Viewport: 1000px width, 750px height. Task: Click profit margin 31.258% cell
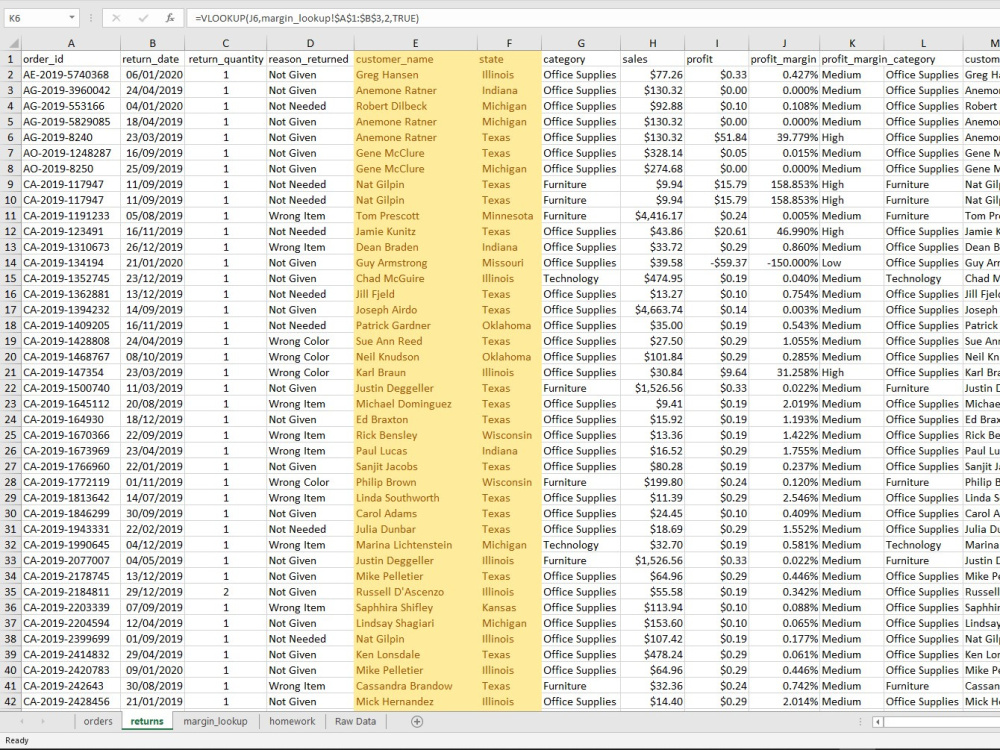(784, 372)
